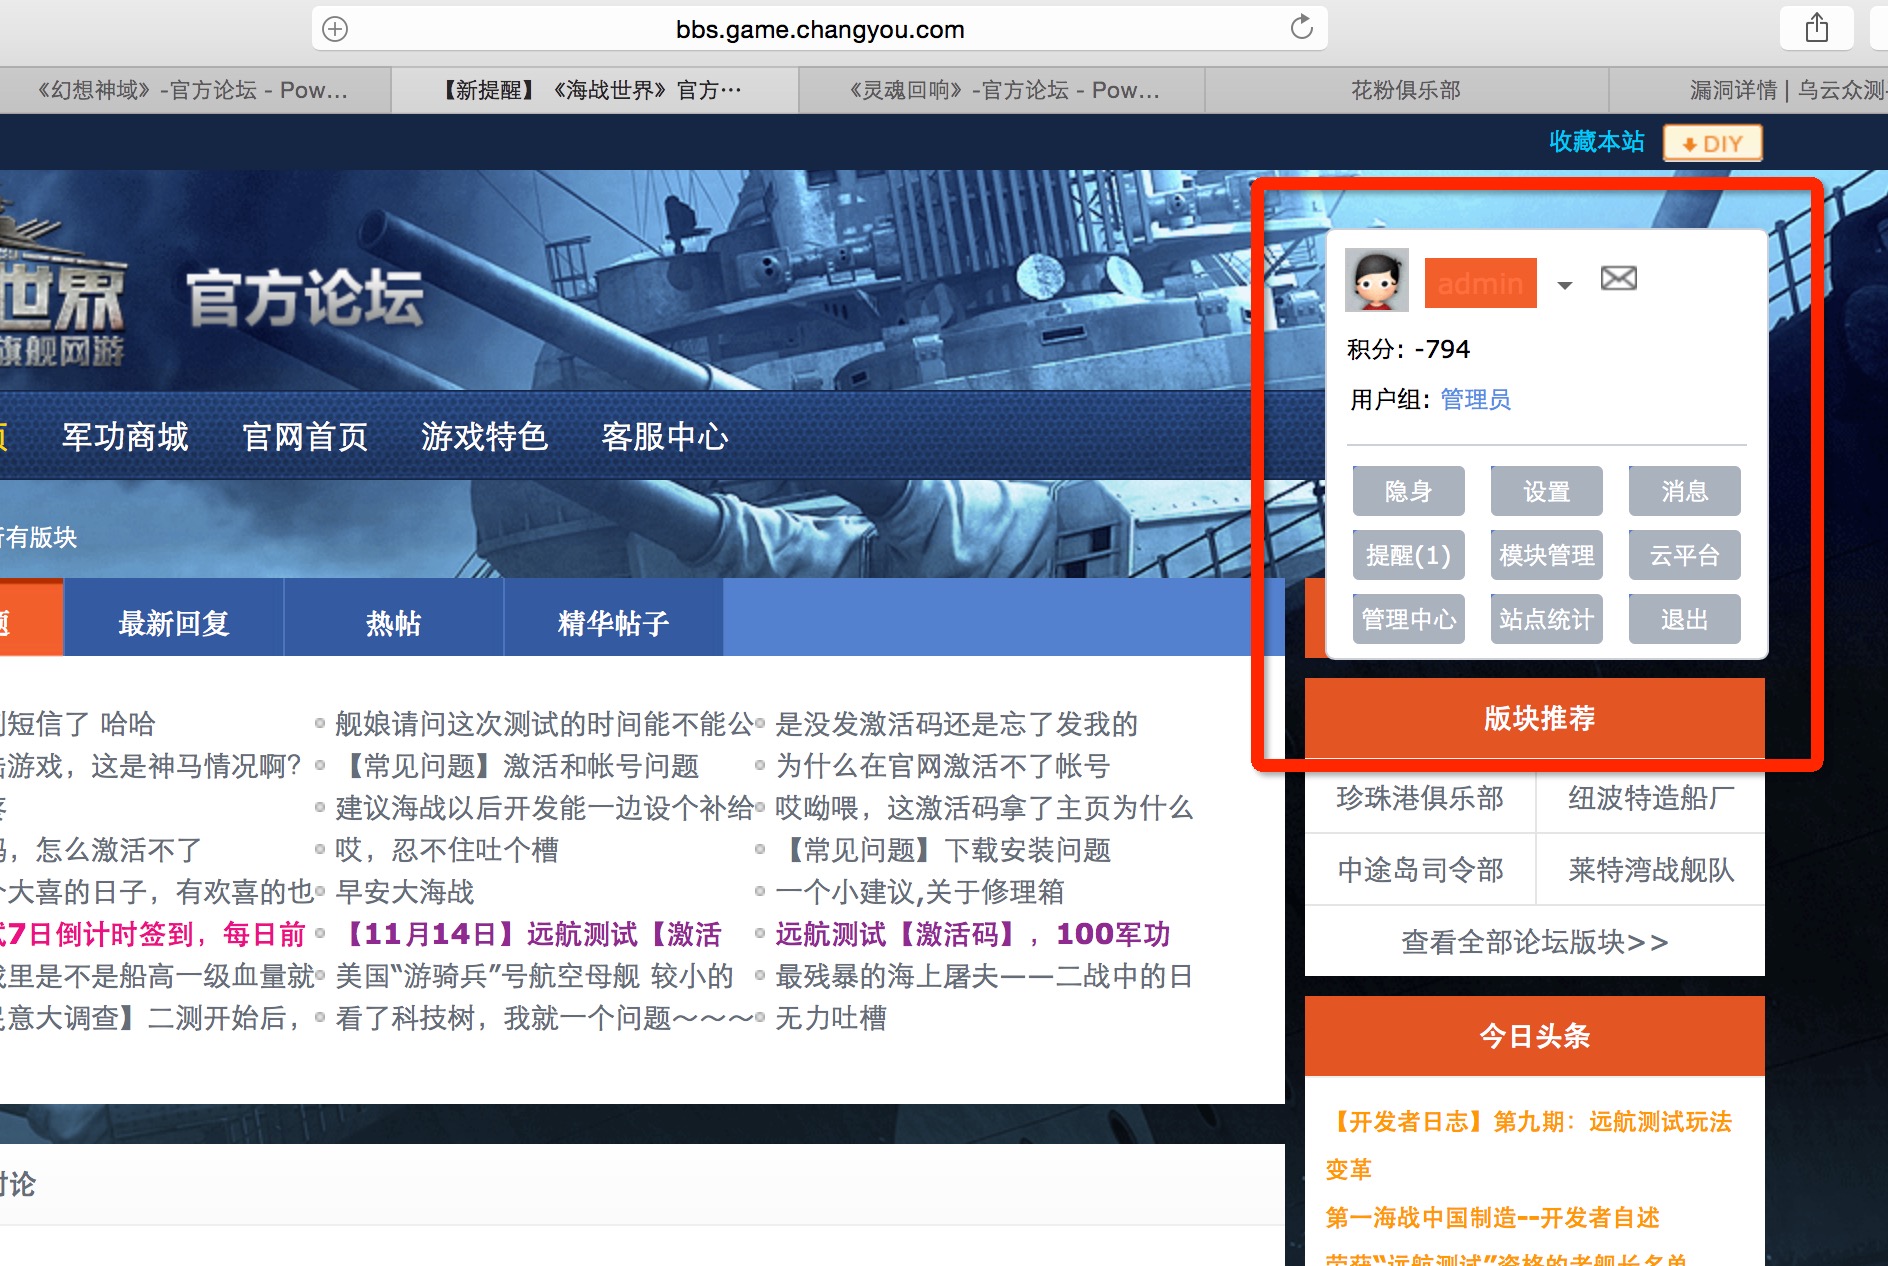Expand the dropdown arrow next to admin
The image size is (1888, 1266).
point(1565,286)
